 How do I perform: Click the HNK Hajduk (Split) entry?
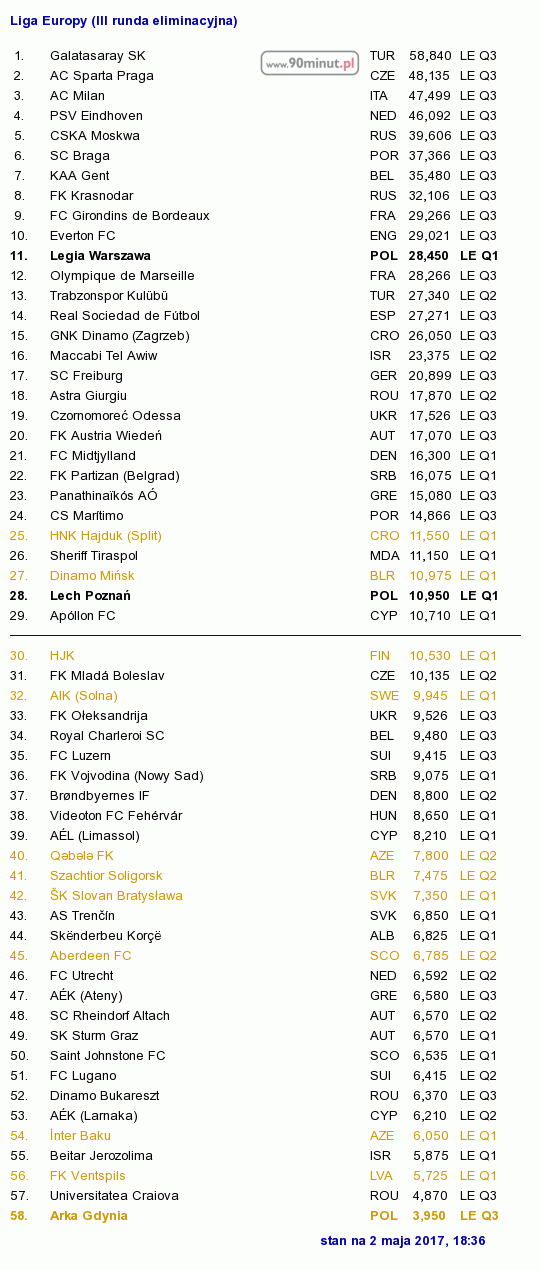(x=105, y=536)
